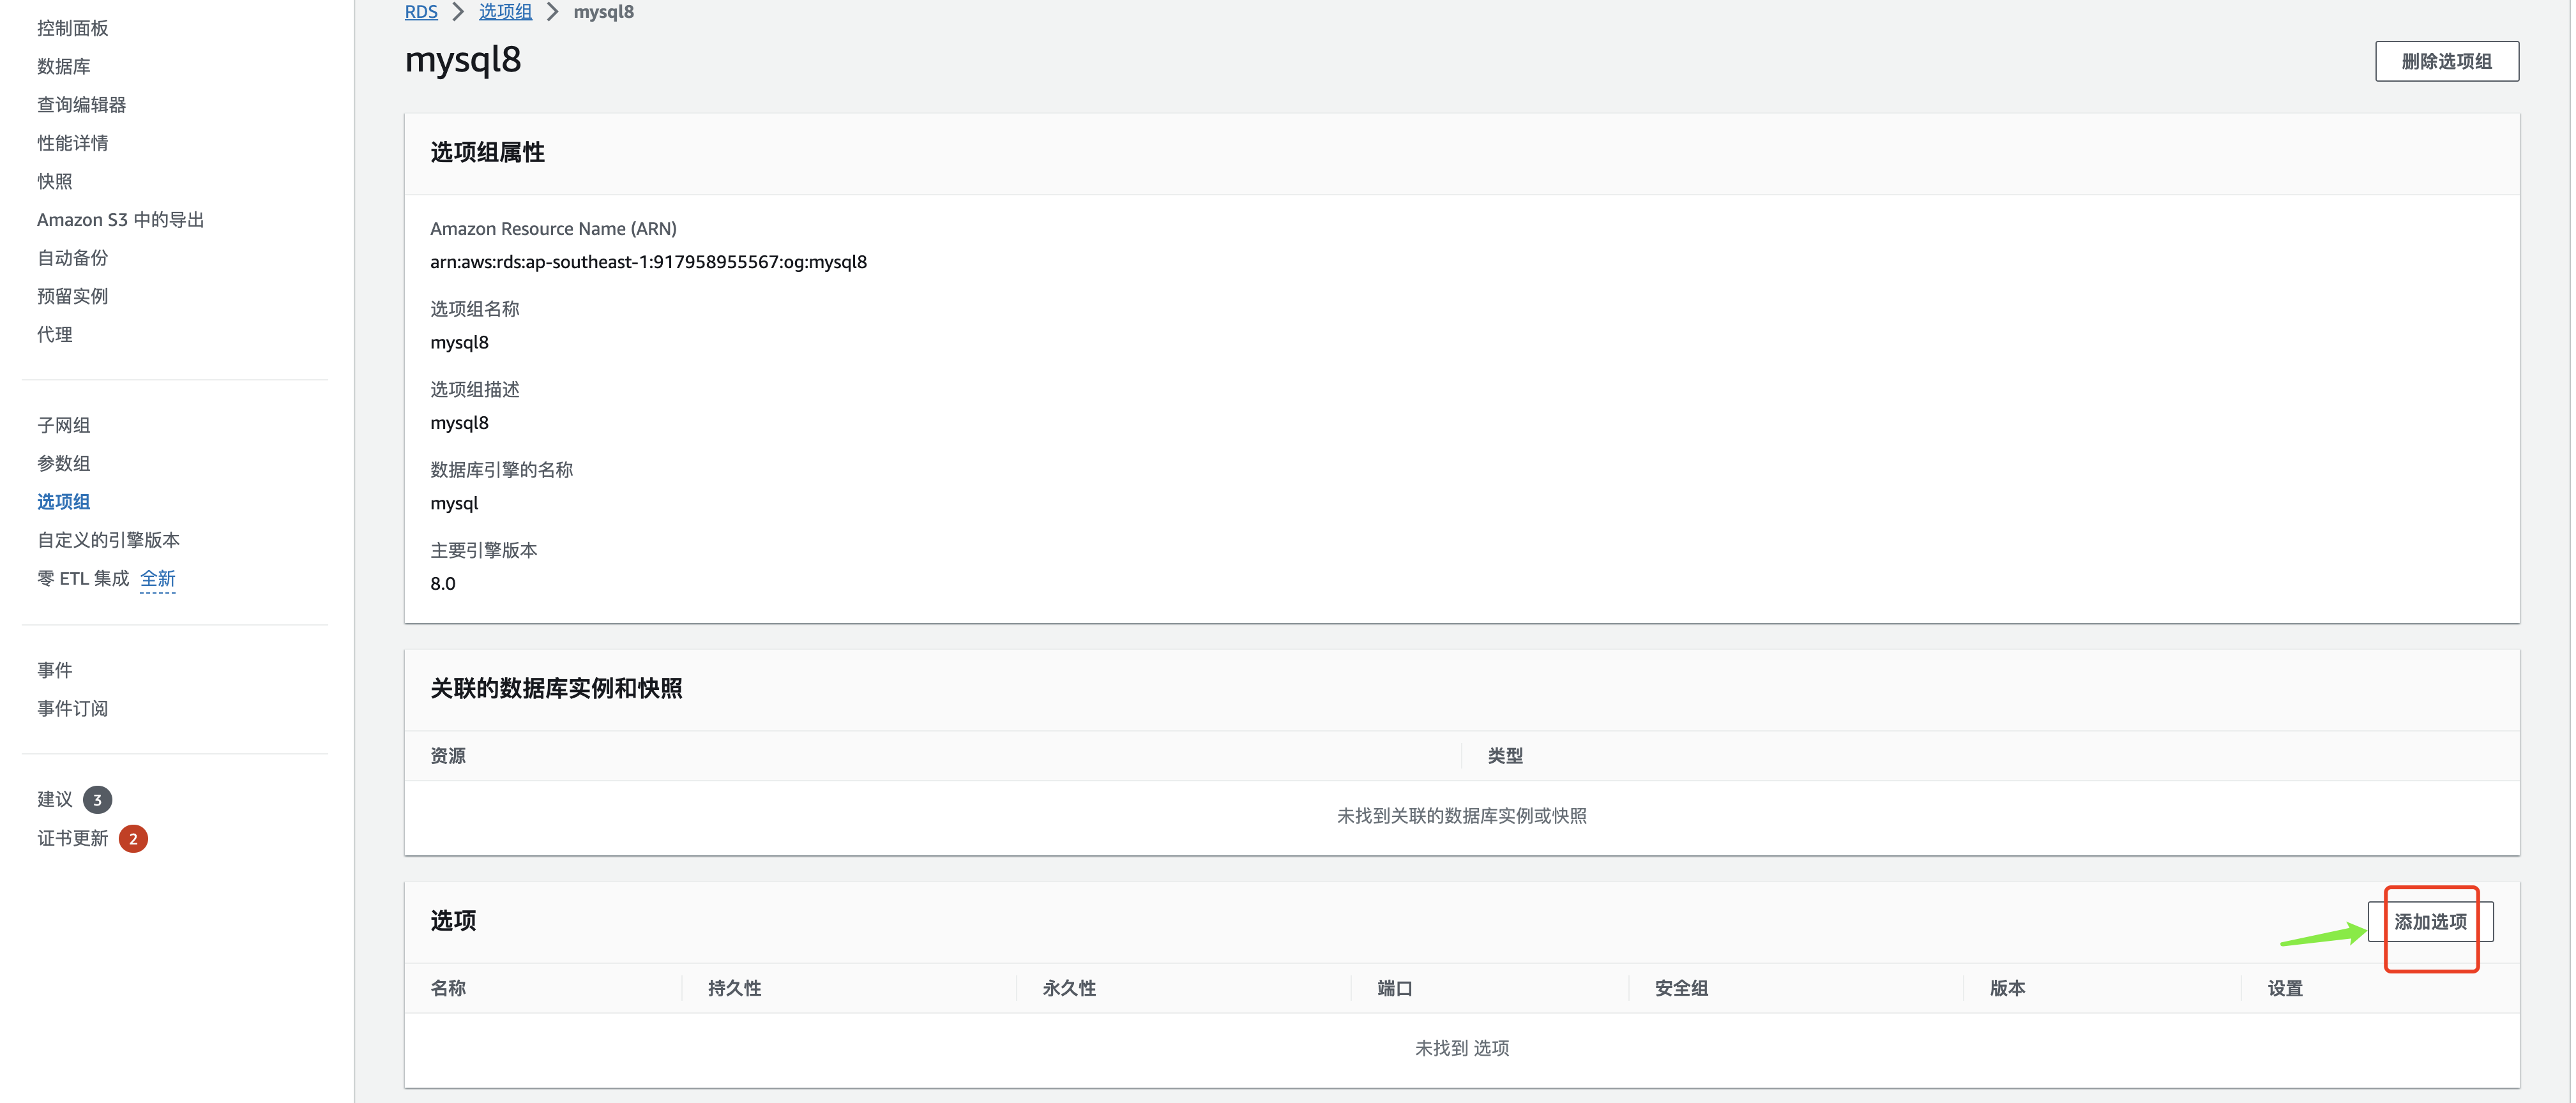Open the RDS breadcrumb link
This screenshot has width=2576, height=1103.
(421, 12)
